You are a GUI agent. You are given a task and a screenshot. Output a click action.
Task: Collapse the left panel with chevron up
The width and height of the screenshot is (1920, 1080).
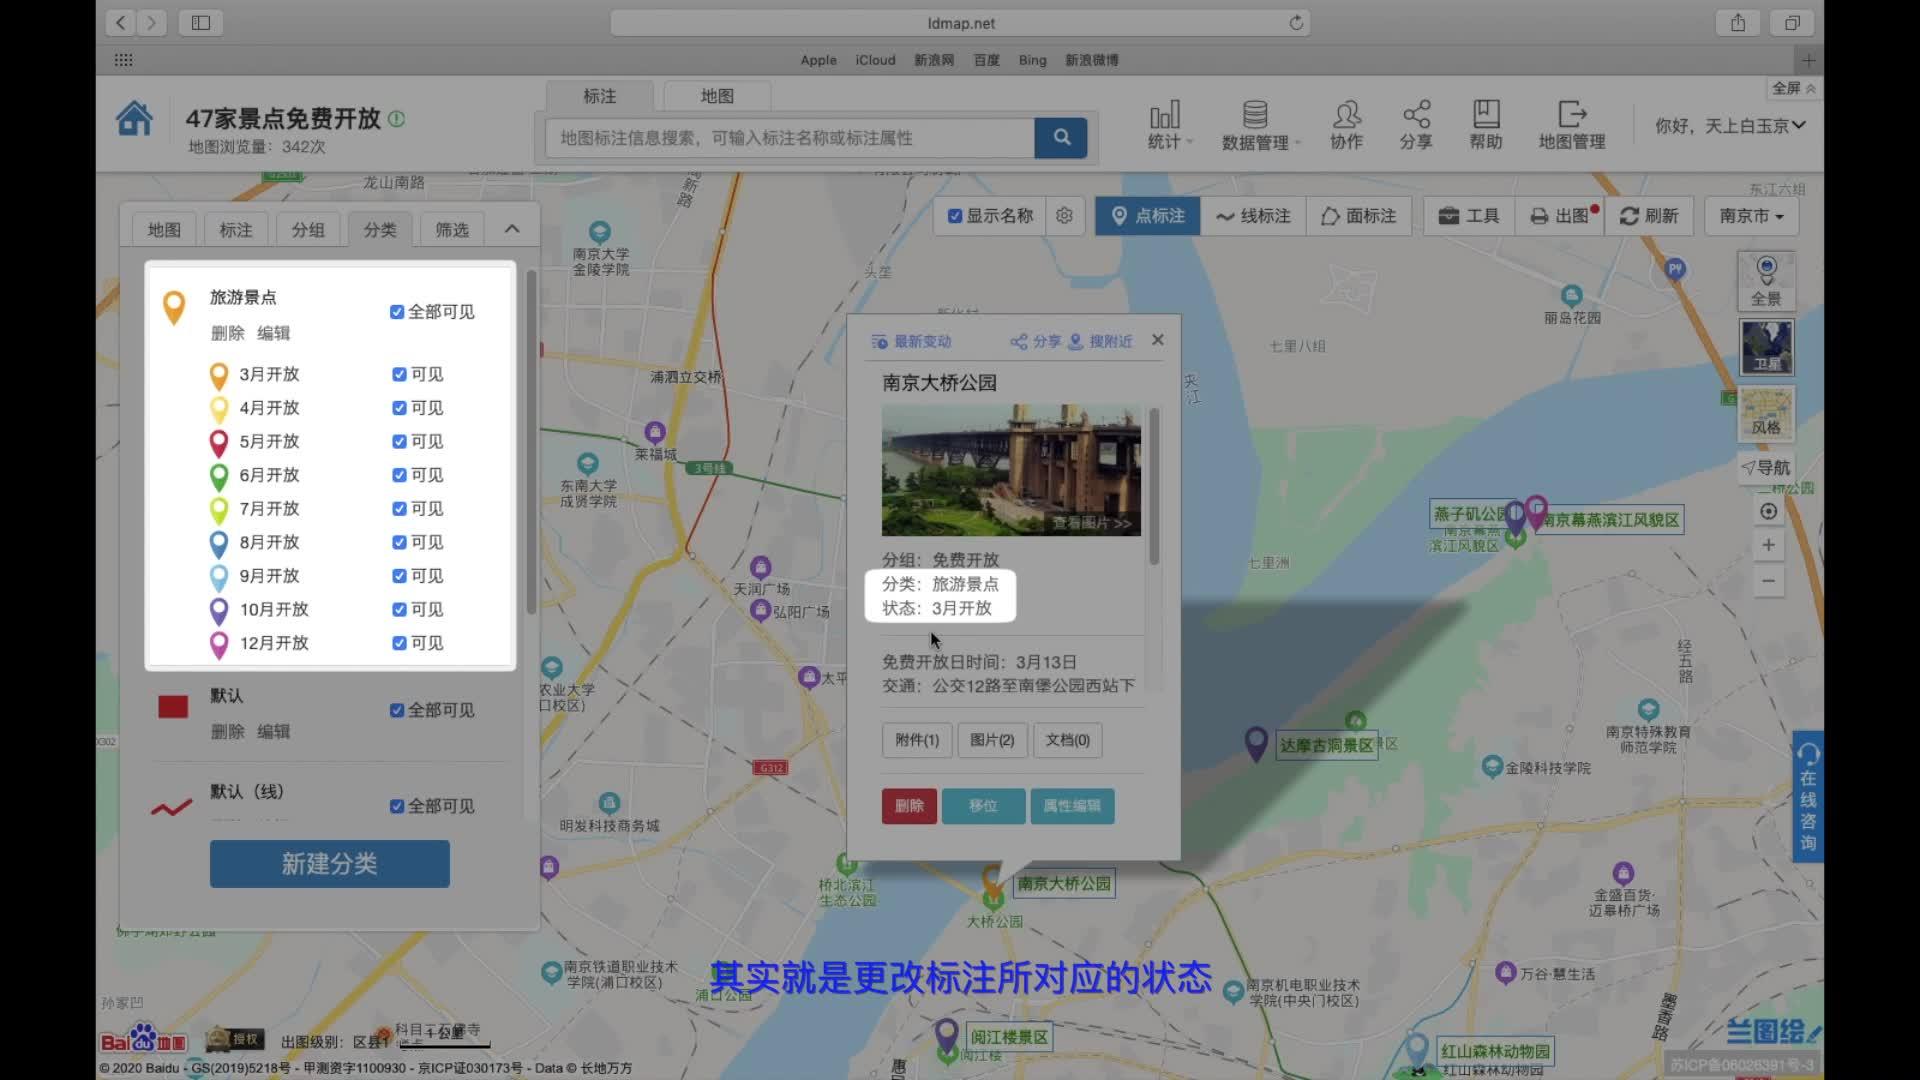512,229
